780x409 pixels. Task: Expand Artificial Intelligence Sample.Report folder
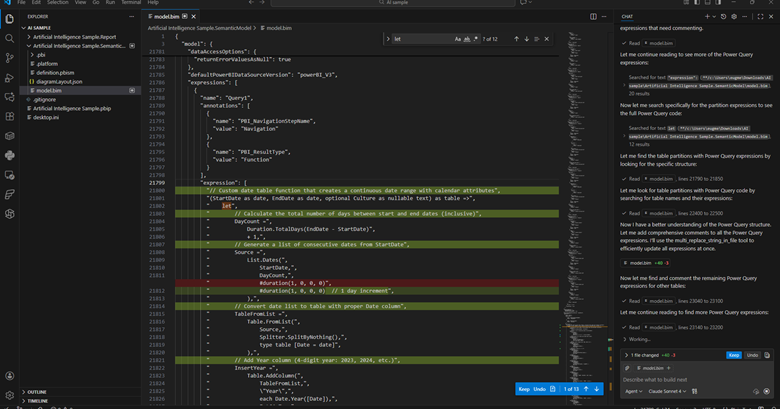(75, 37)
